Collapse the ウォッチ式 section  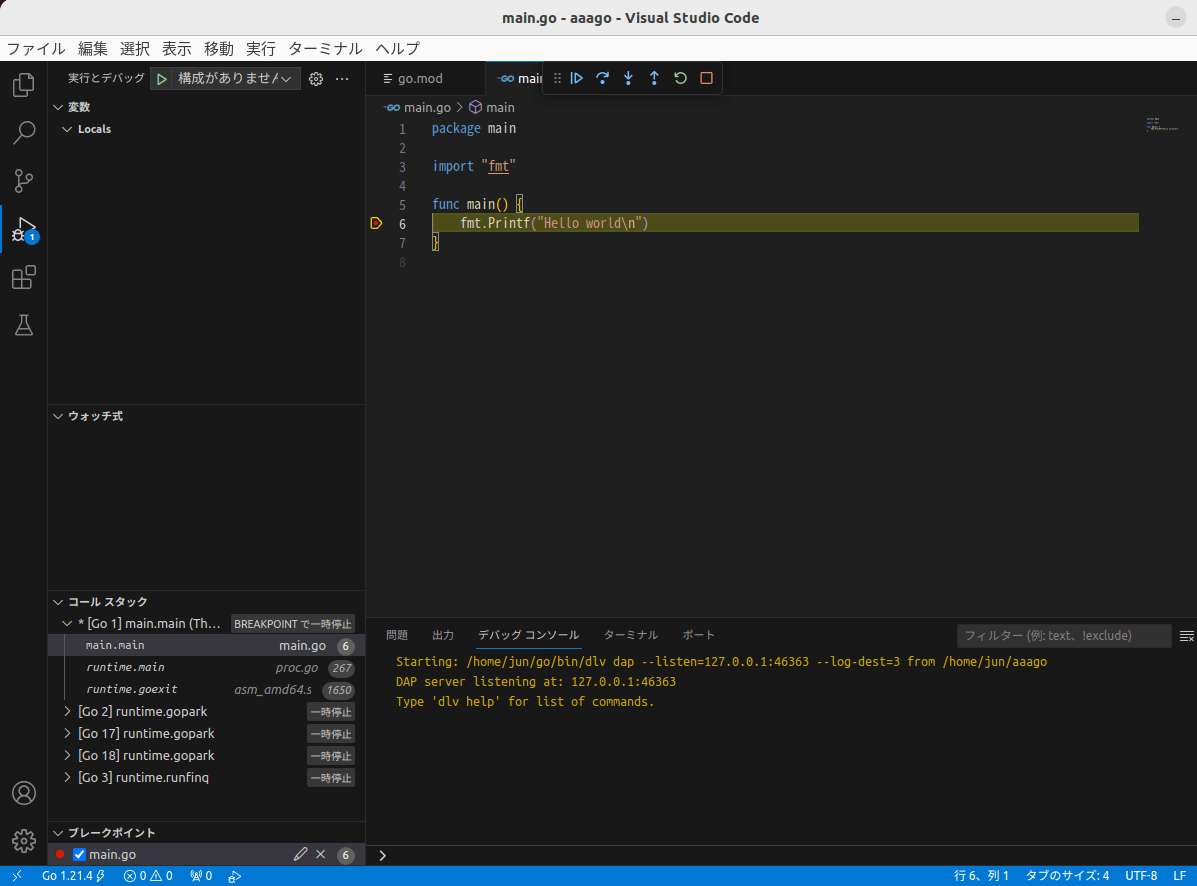coord(58,417)
